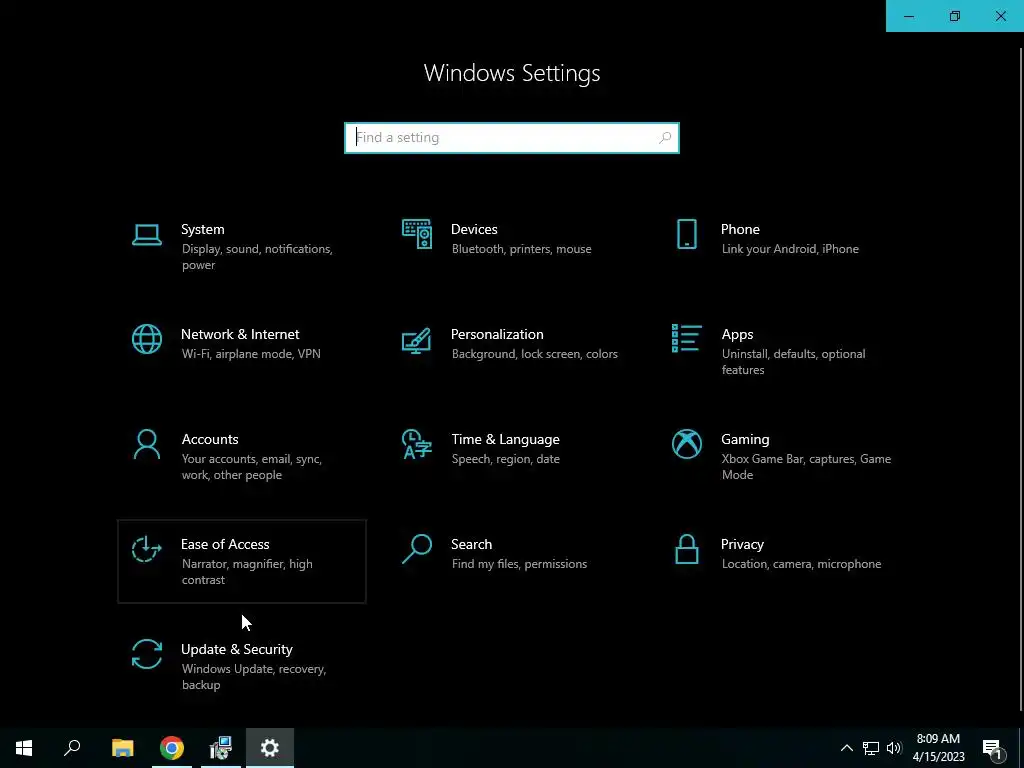This screenshot has width=1024, height=768.
Task: Open the Apps settings title
Action: coord(737,334)
